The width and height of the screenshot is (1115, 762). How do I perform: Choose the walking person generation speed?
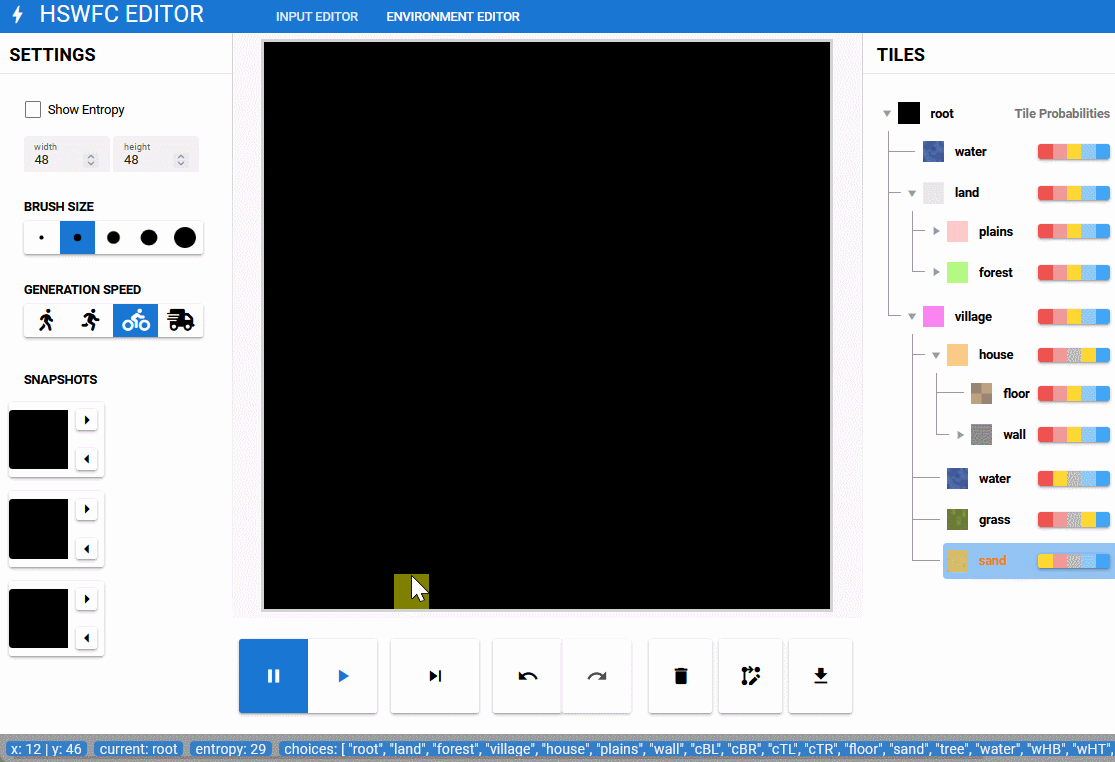[46, 320]
